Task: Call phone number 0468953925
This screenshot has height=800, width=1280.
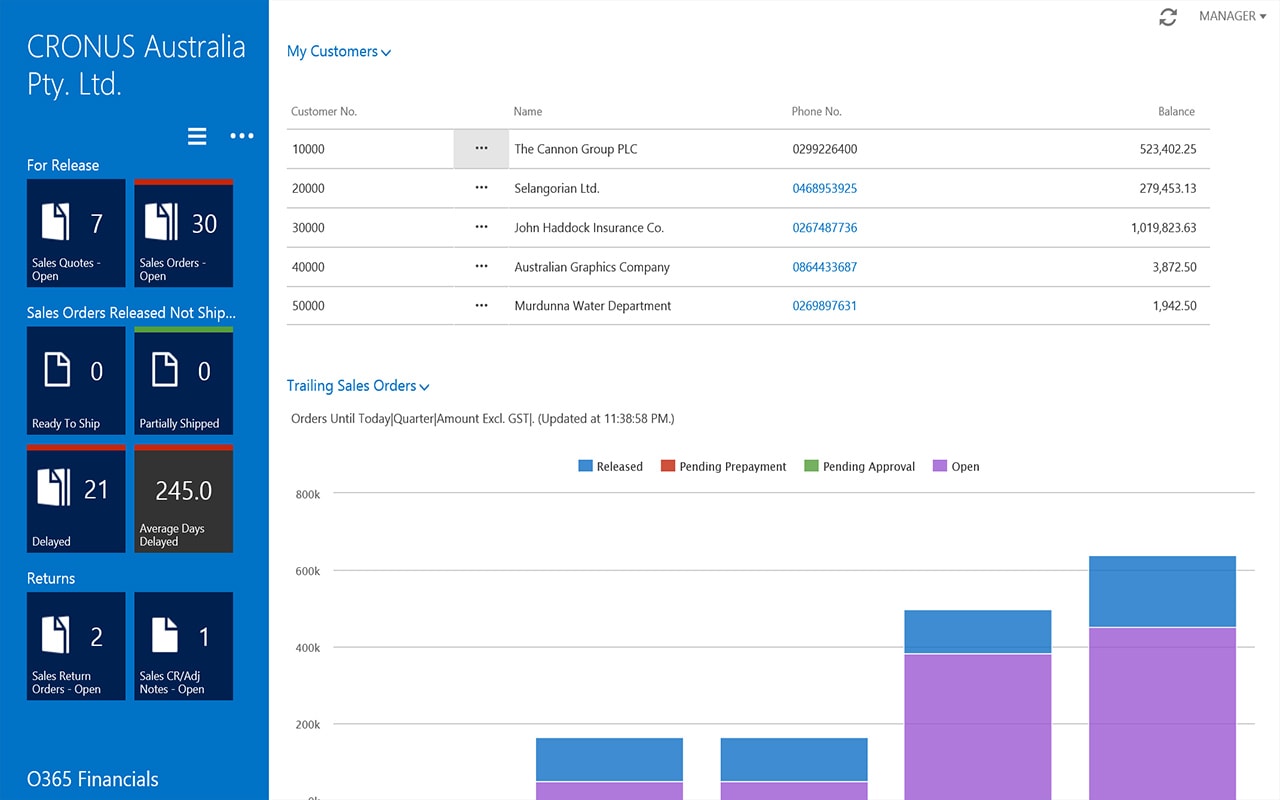Action: click(825, 189)
